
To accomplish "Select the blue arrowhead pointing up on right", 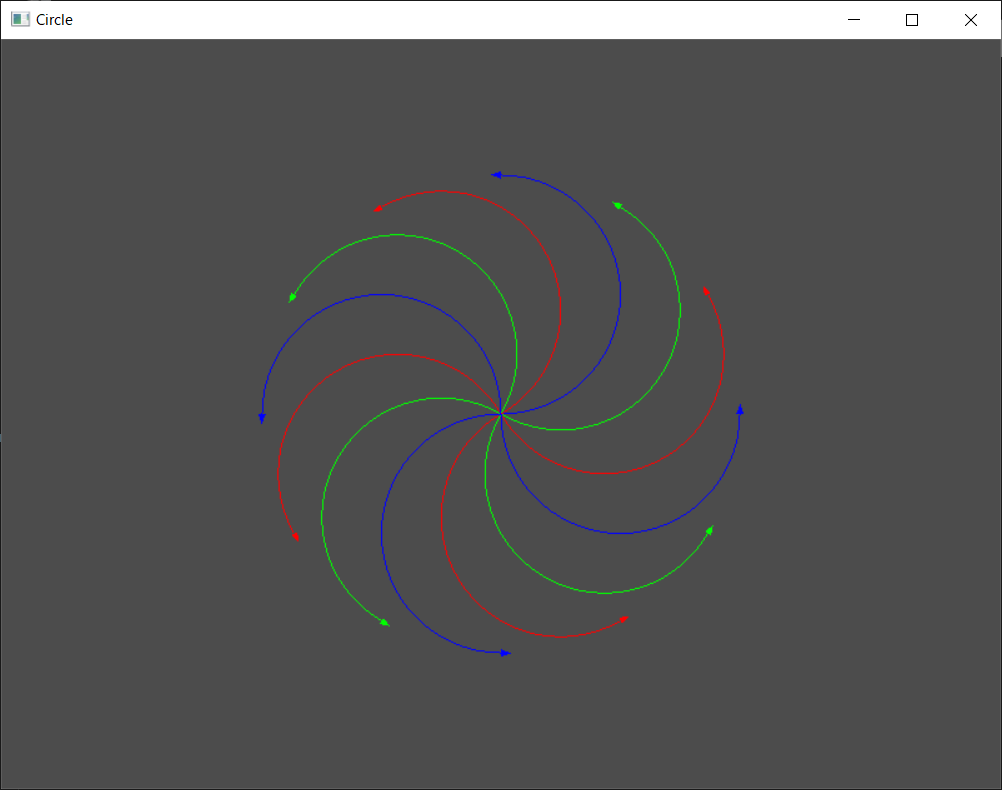I will (740, 409).
